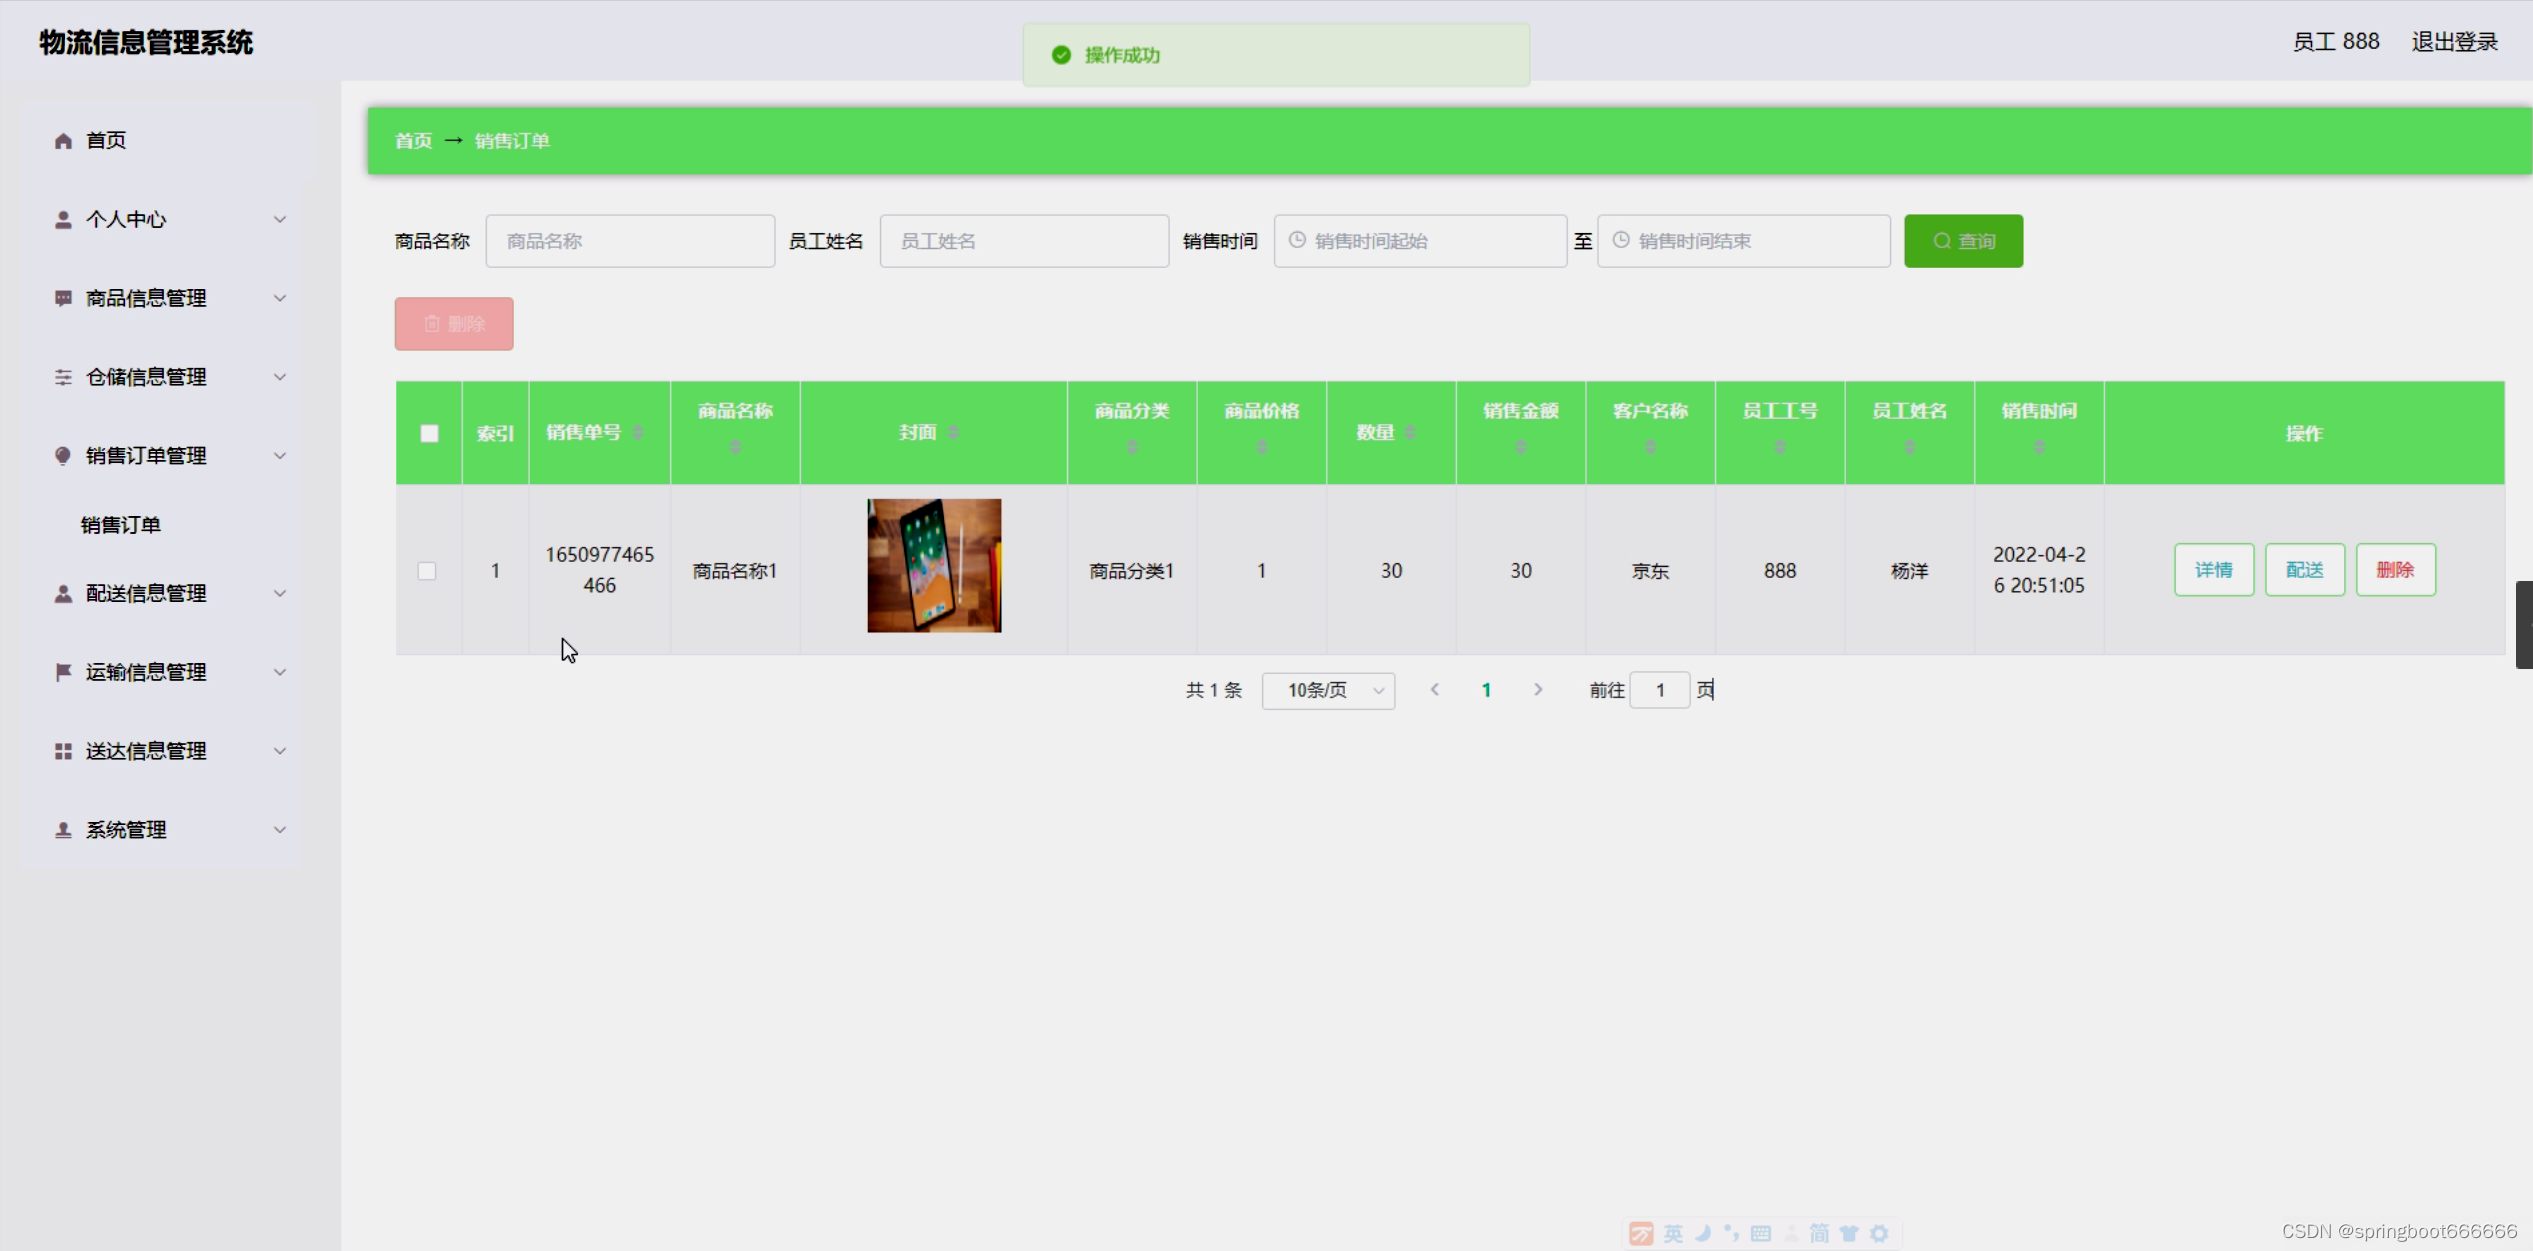This screenshot has height=1251, width=2533.
Task: Check the checkbox for order row 1
Action: [427, 571]
